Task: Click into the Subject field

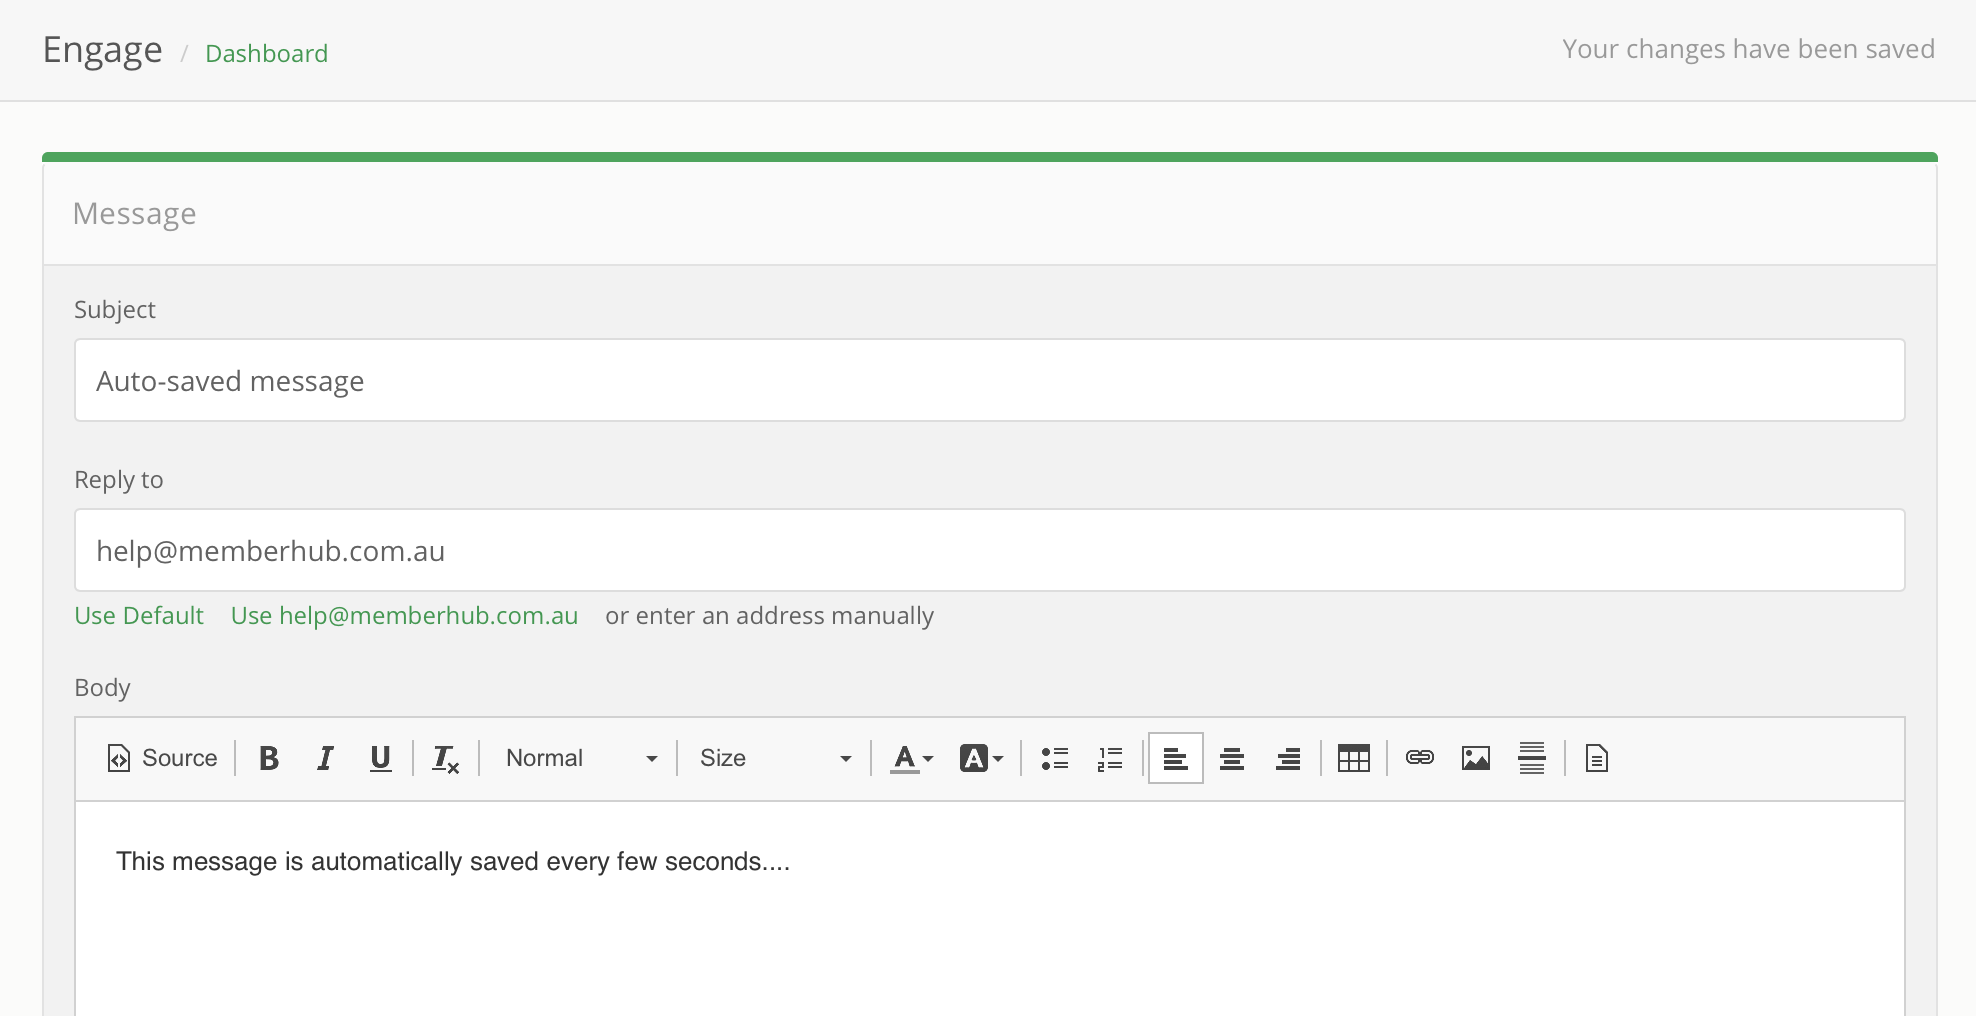Action: 990,380
